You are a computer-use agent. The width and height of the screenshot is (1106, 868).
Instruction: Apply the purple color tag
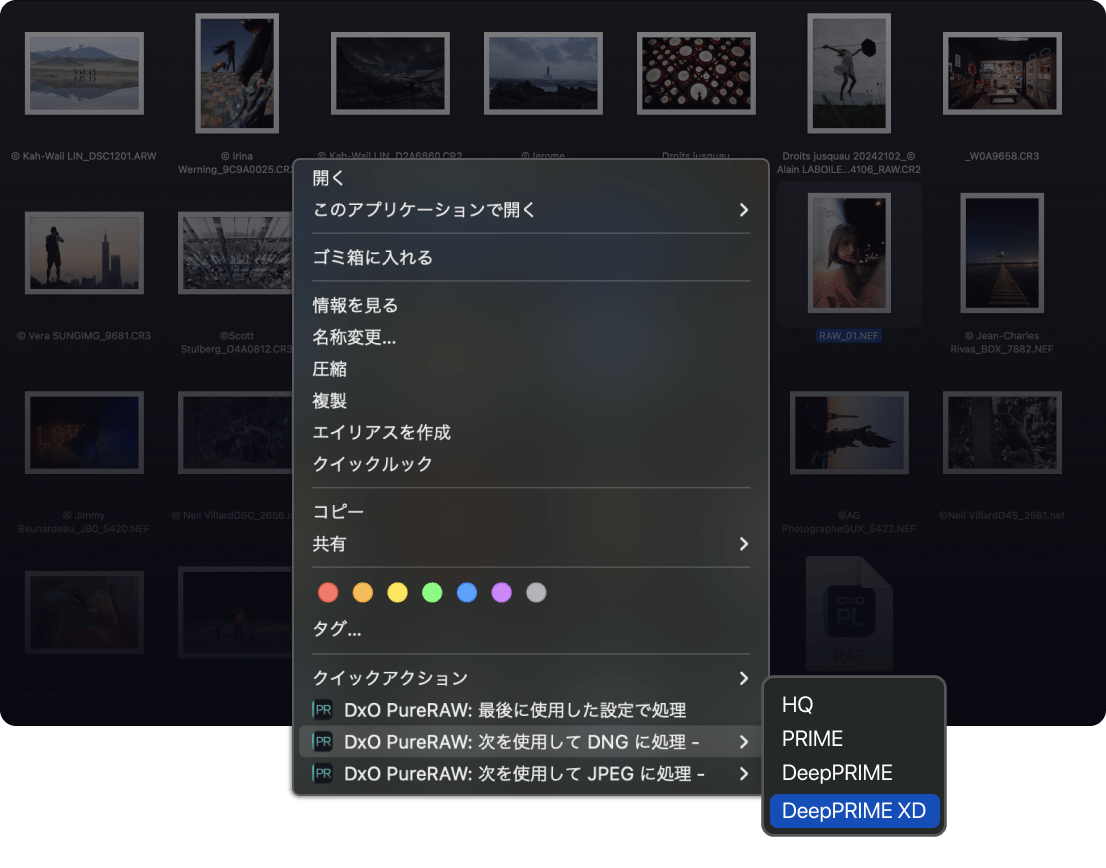click(502, 592)
